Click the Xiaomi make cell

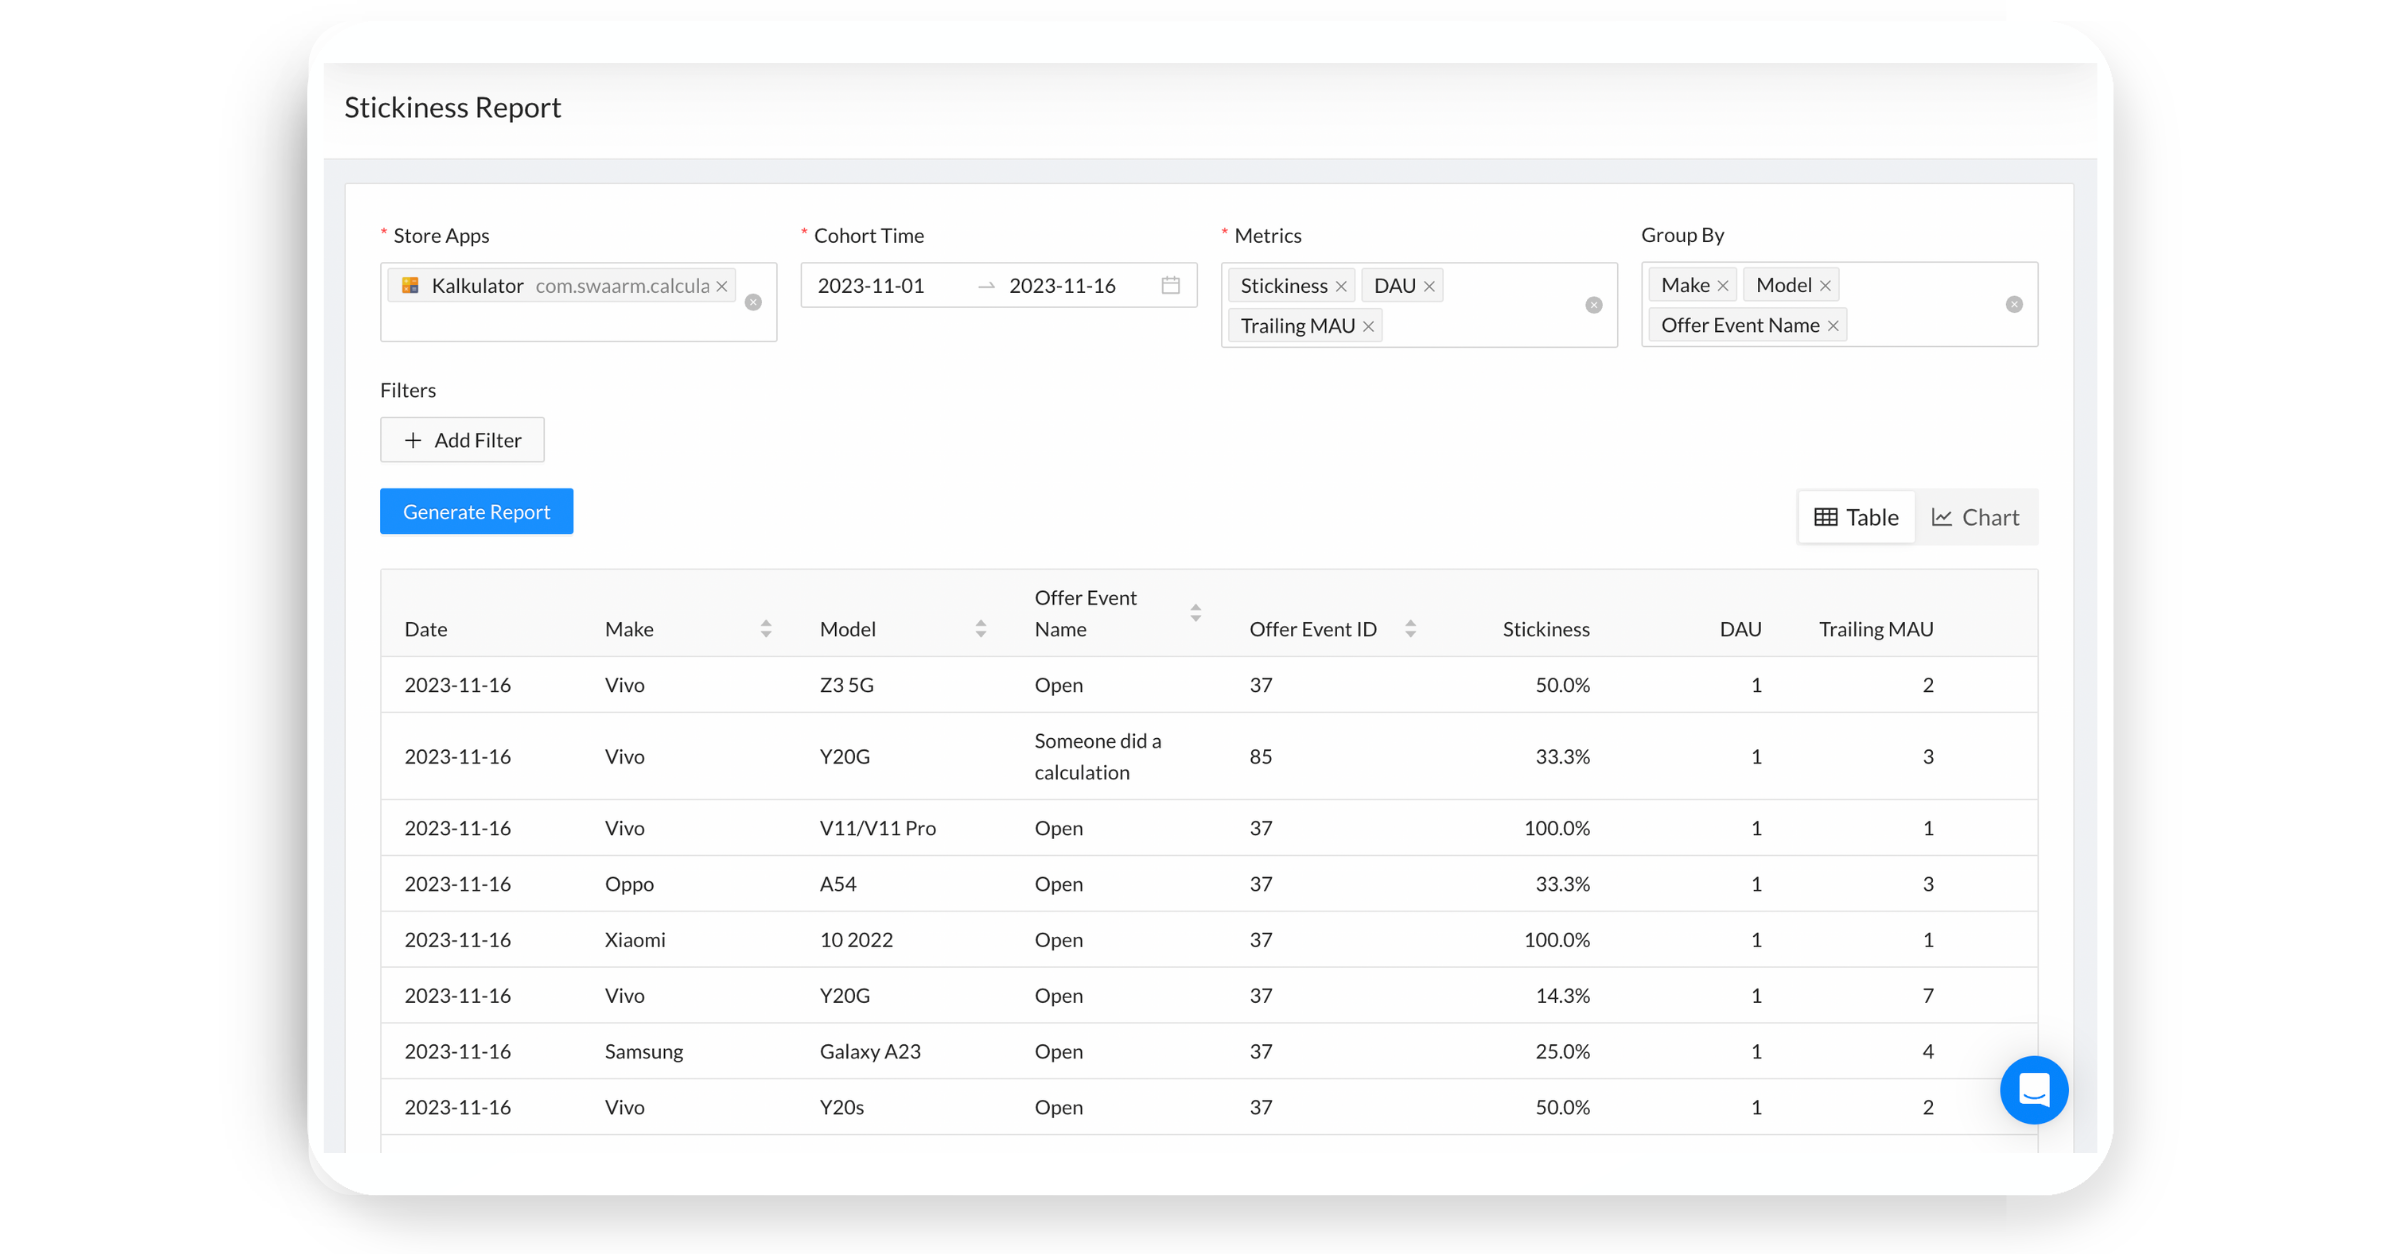tap(635, 940)
